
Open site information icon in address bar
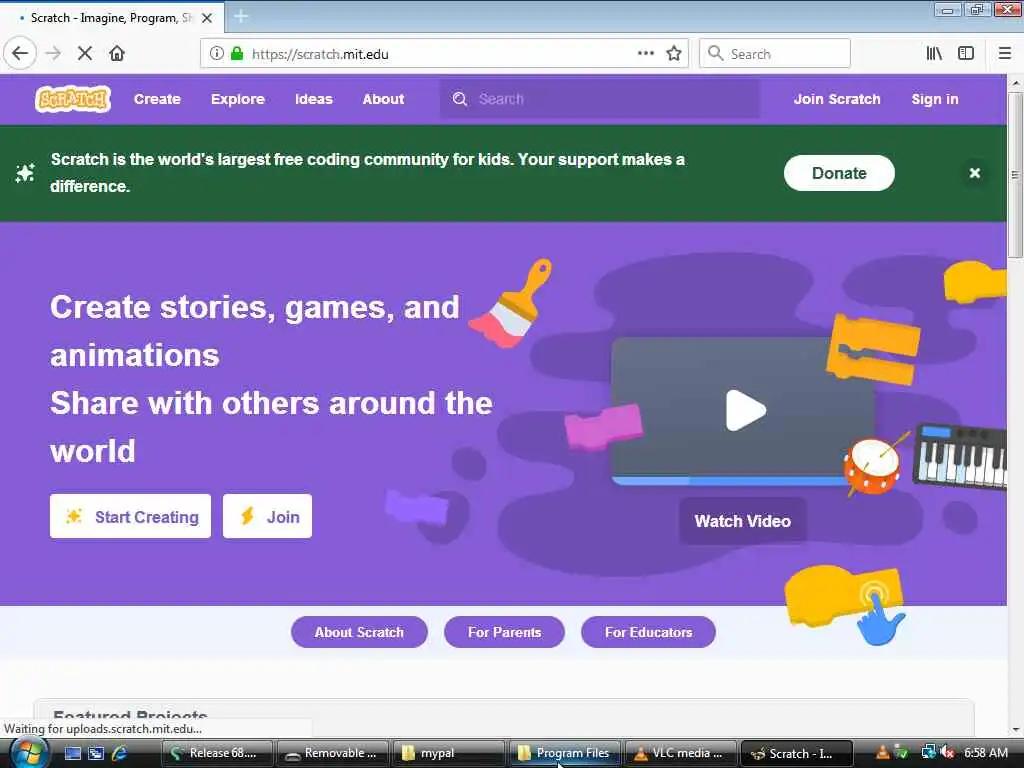pos(217,54)
